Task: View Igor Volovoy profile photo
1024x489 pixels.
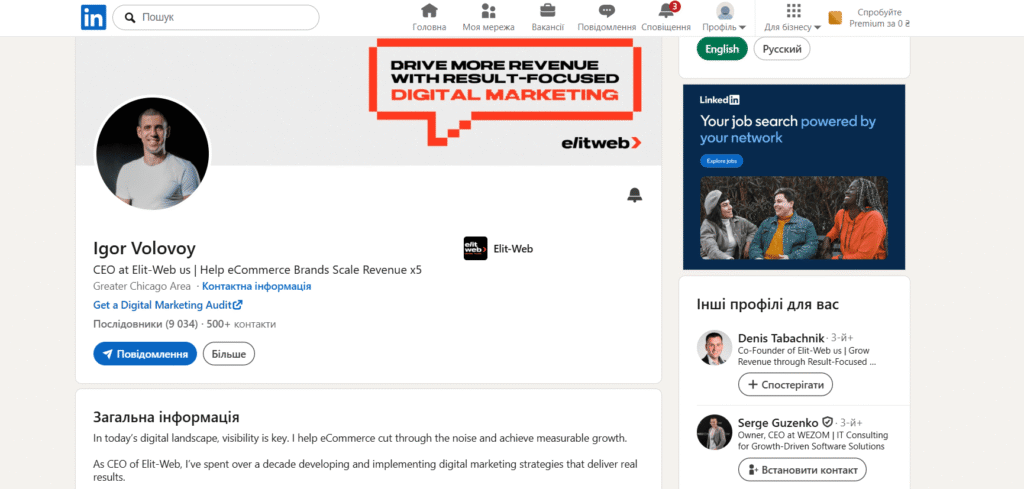Action: 153,154
